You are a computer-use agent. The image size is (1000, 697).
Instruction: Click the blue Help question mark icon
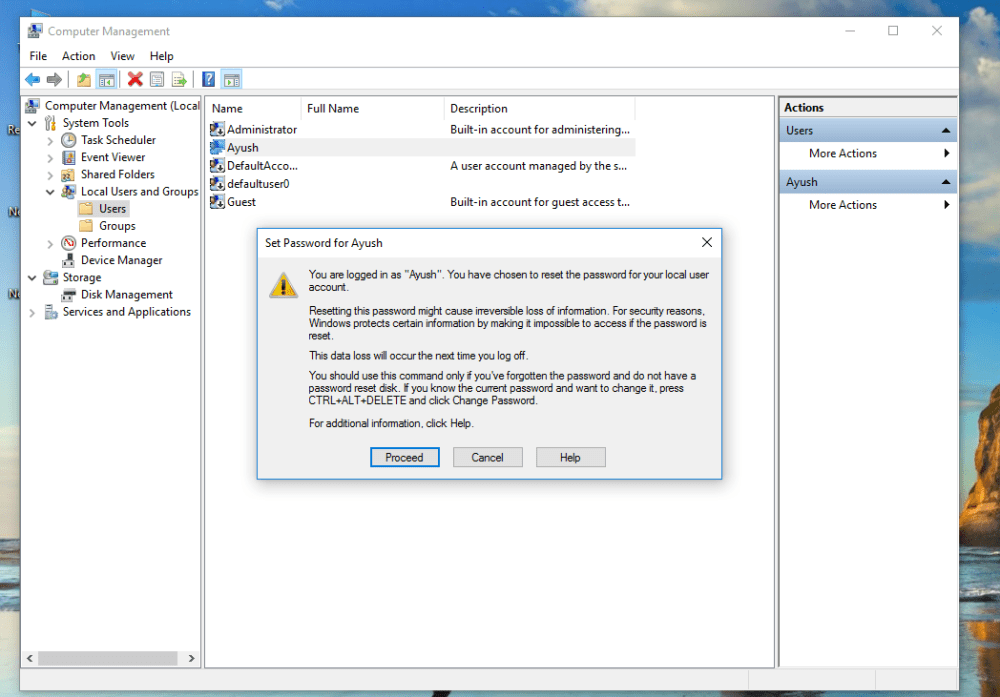[208, 80]
